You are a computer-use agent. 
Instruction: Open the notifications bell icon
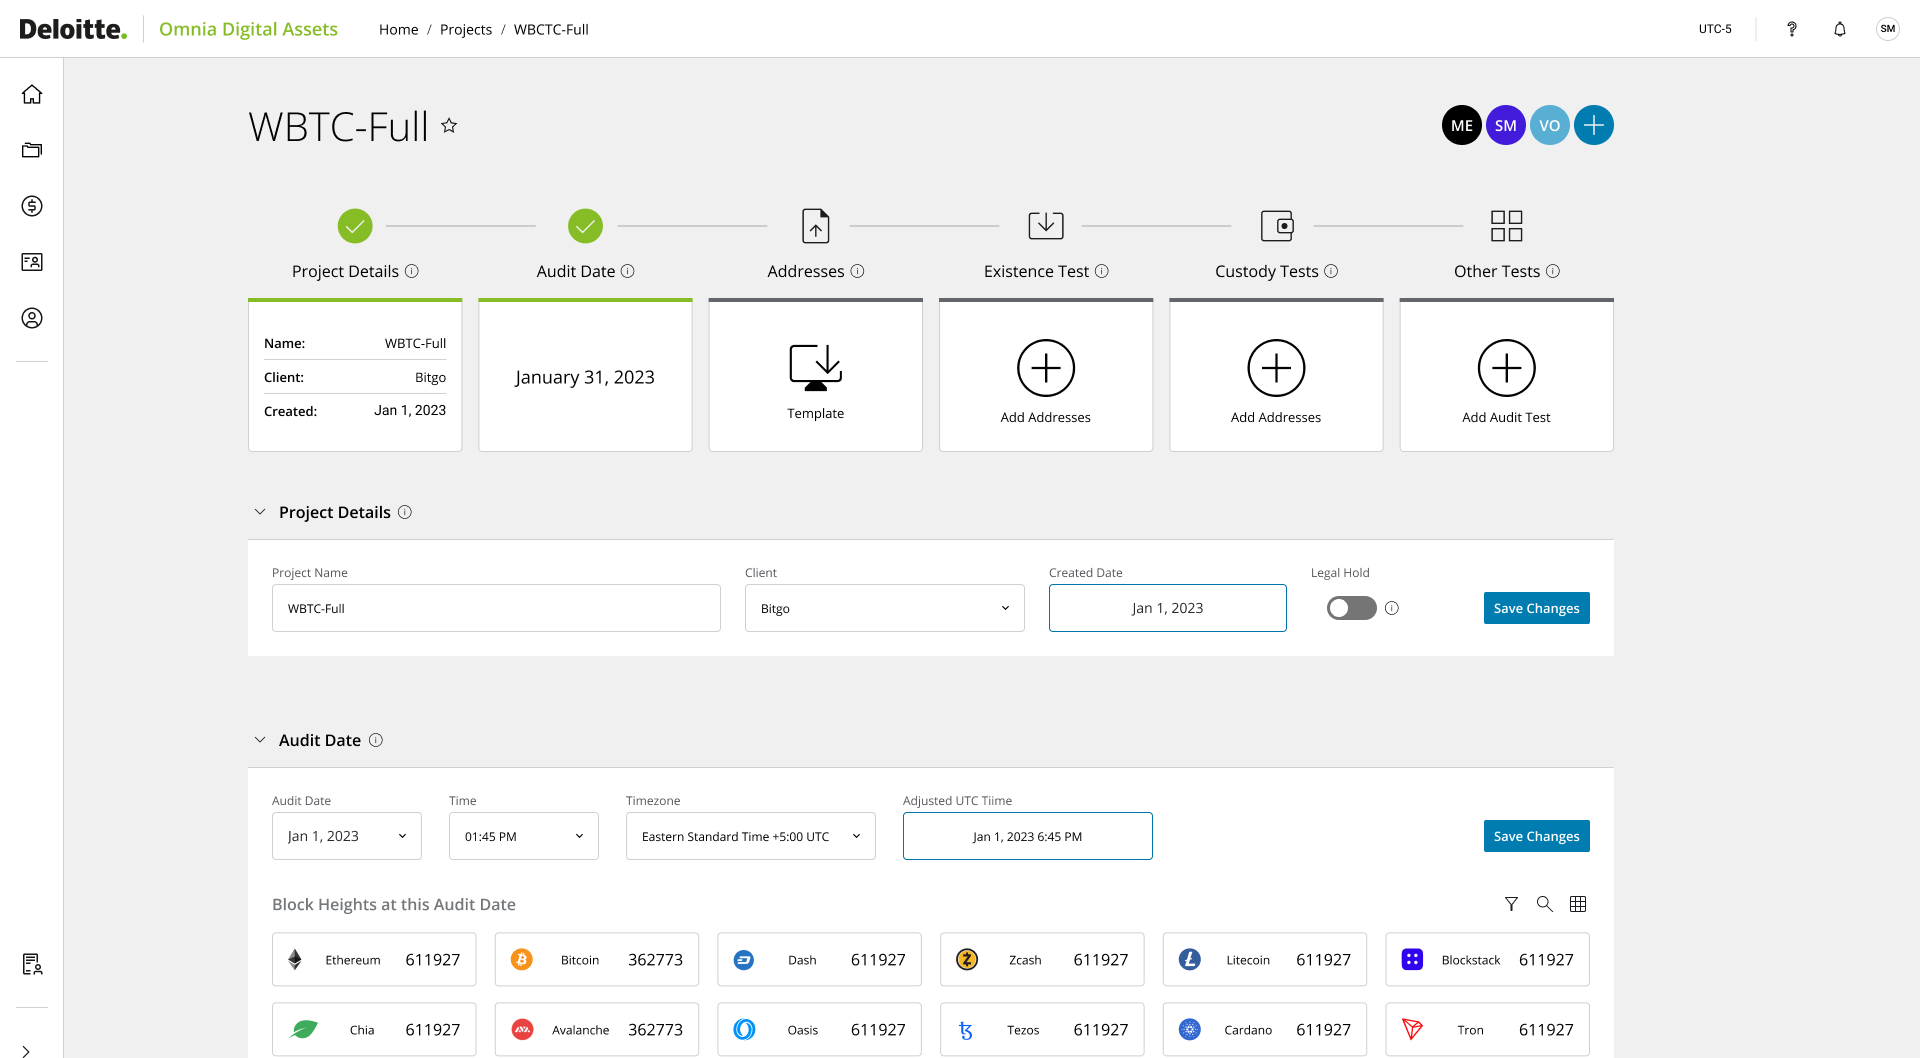click(1840, 28)
